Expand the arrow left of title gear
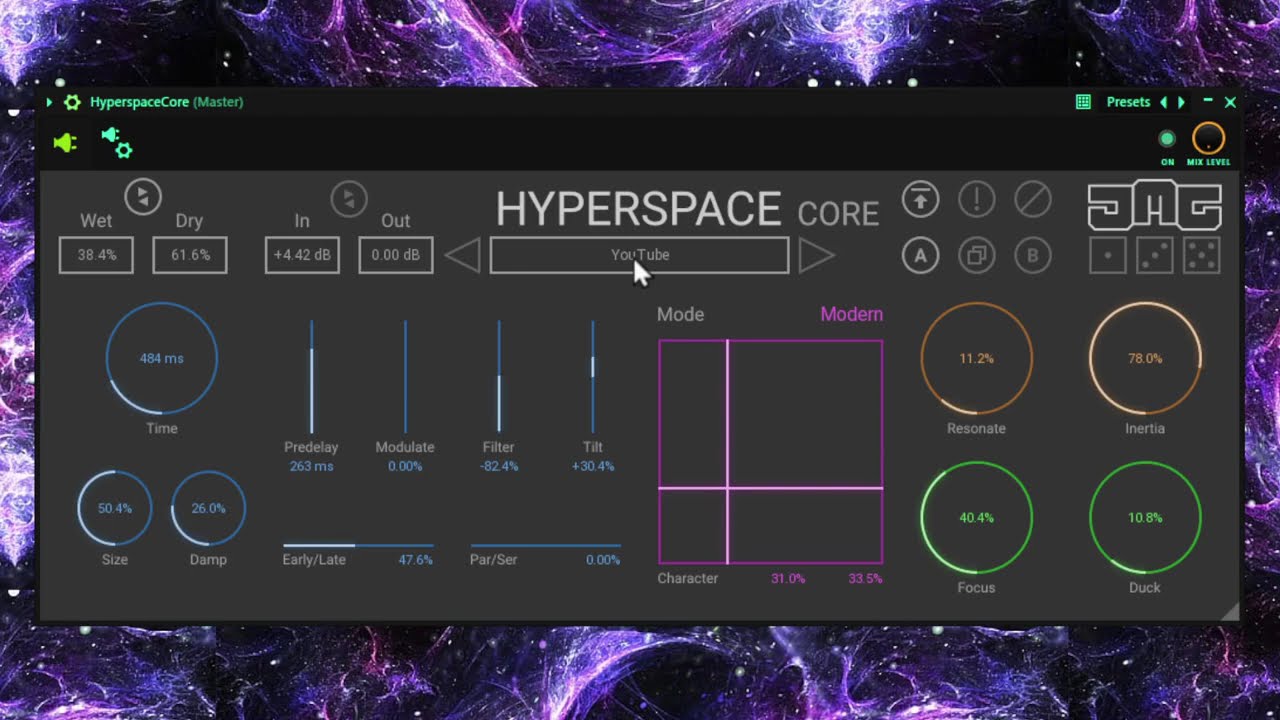This screenshot has width=1280, height=720. coord(49,102)
